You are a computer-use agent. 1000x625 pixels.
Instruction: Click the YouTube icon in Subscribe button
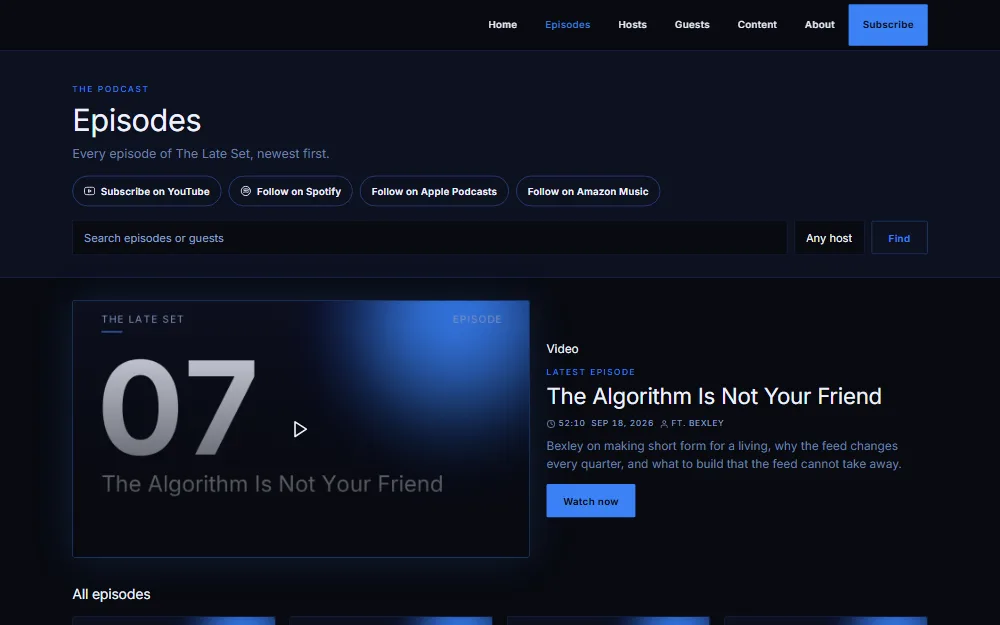coord(89,191)
